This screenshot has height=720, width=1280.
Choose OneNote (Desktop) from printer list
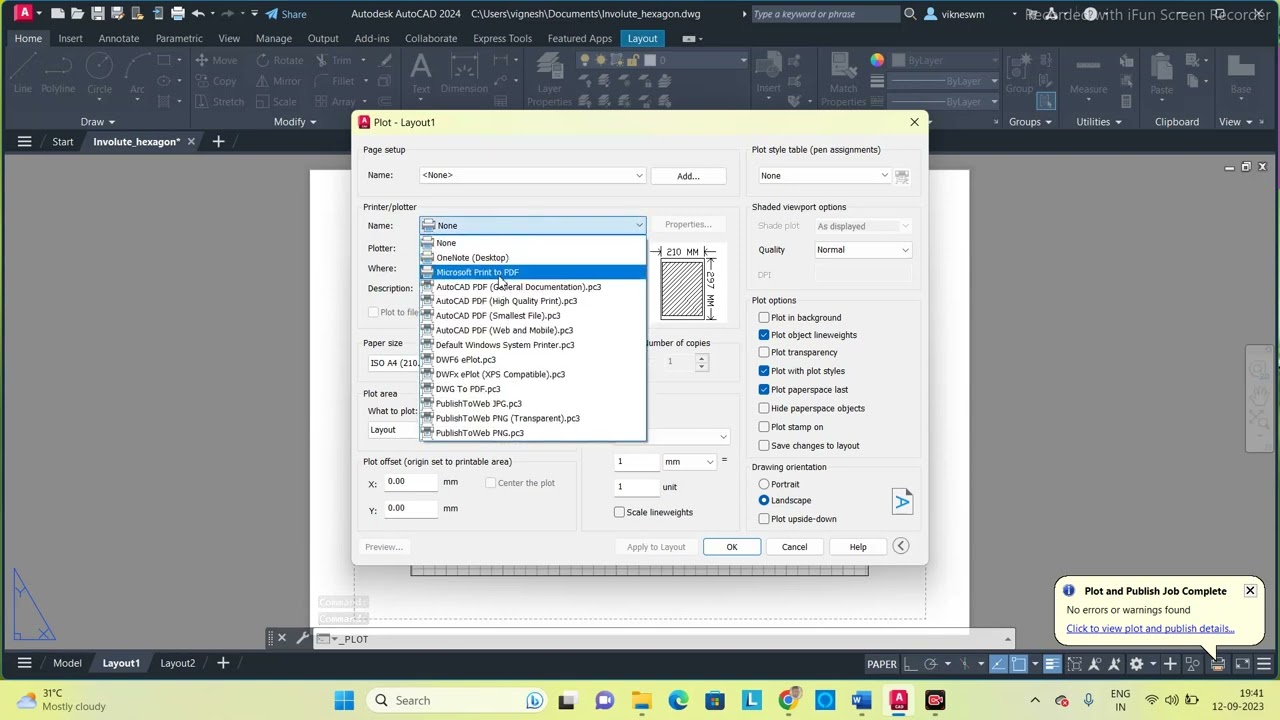click(532, 258)
